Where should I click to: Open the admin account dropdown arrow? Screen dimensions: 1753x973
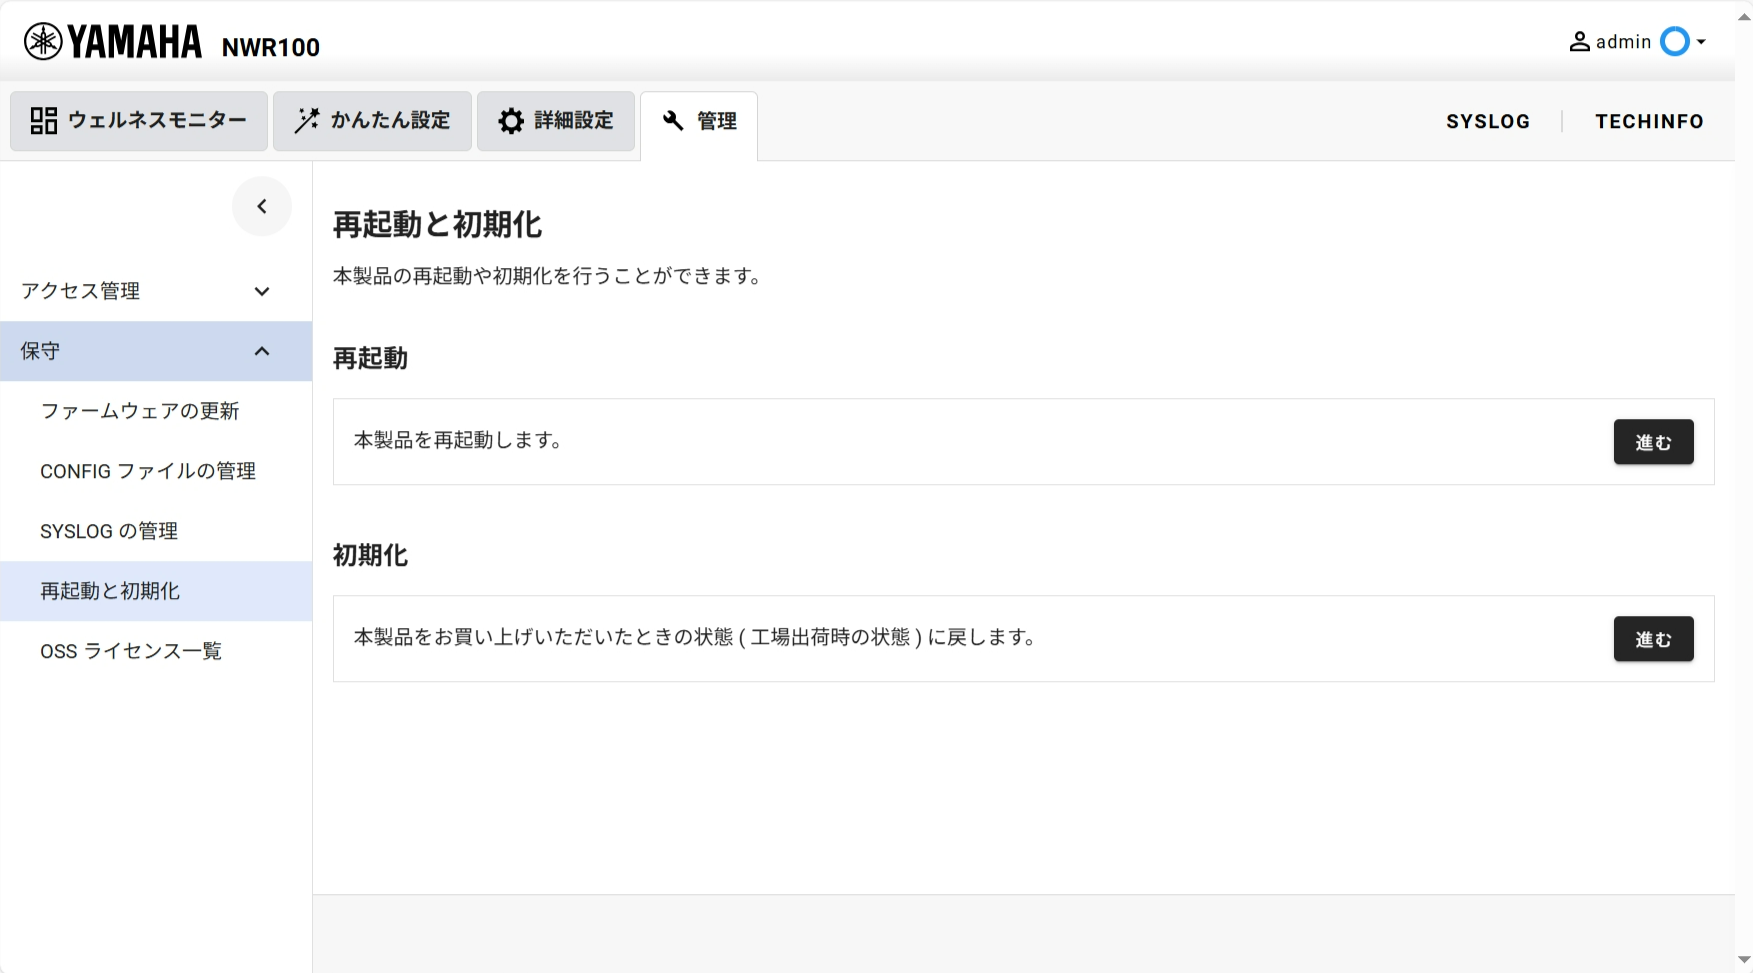pos(1701,42)
